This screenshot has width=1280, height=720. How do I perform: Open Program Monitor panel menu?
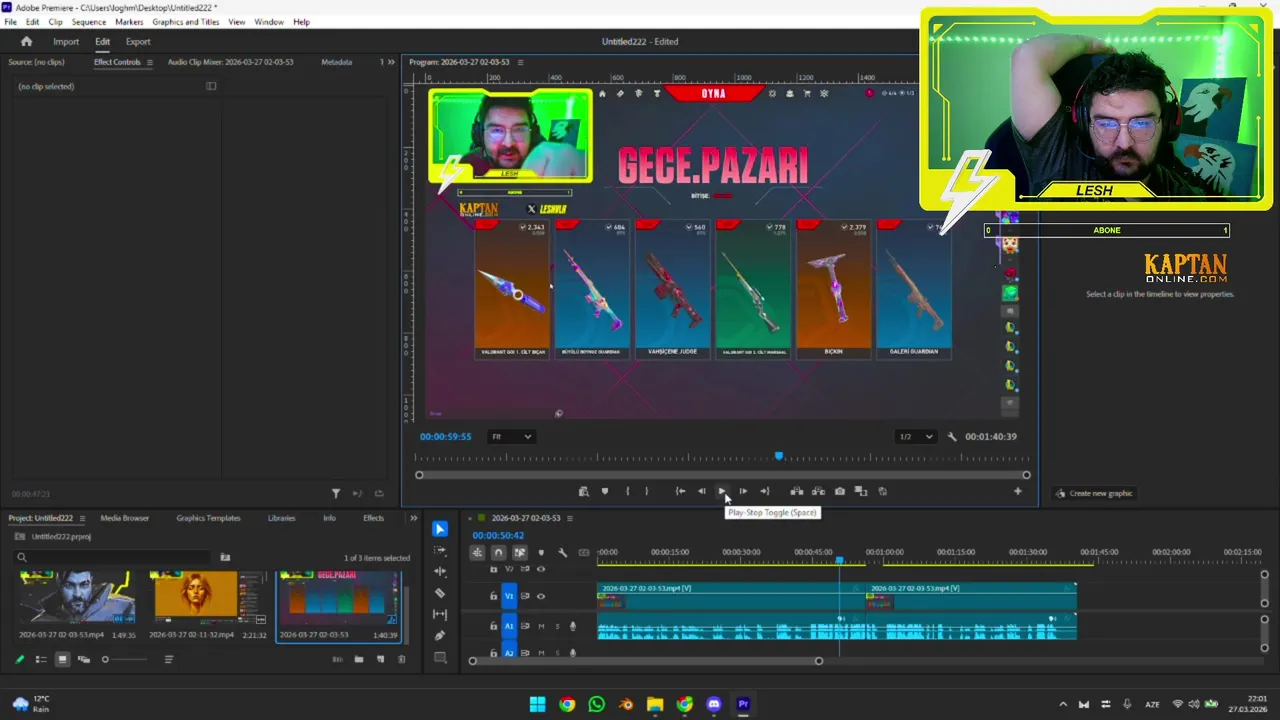coord(520,62)
